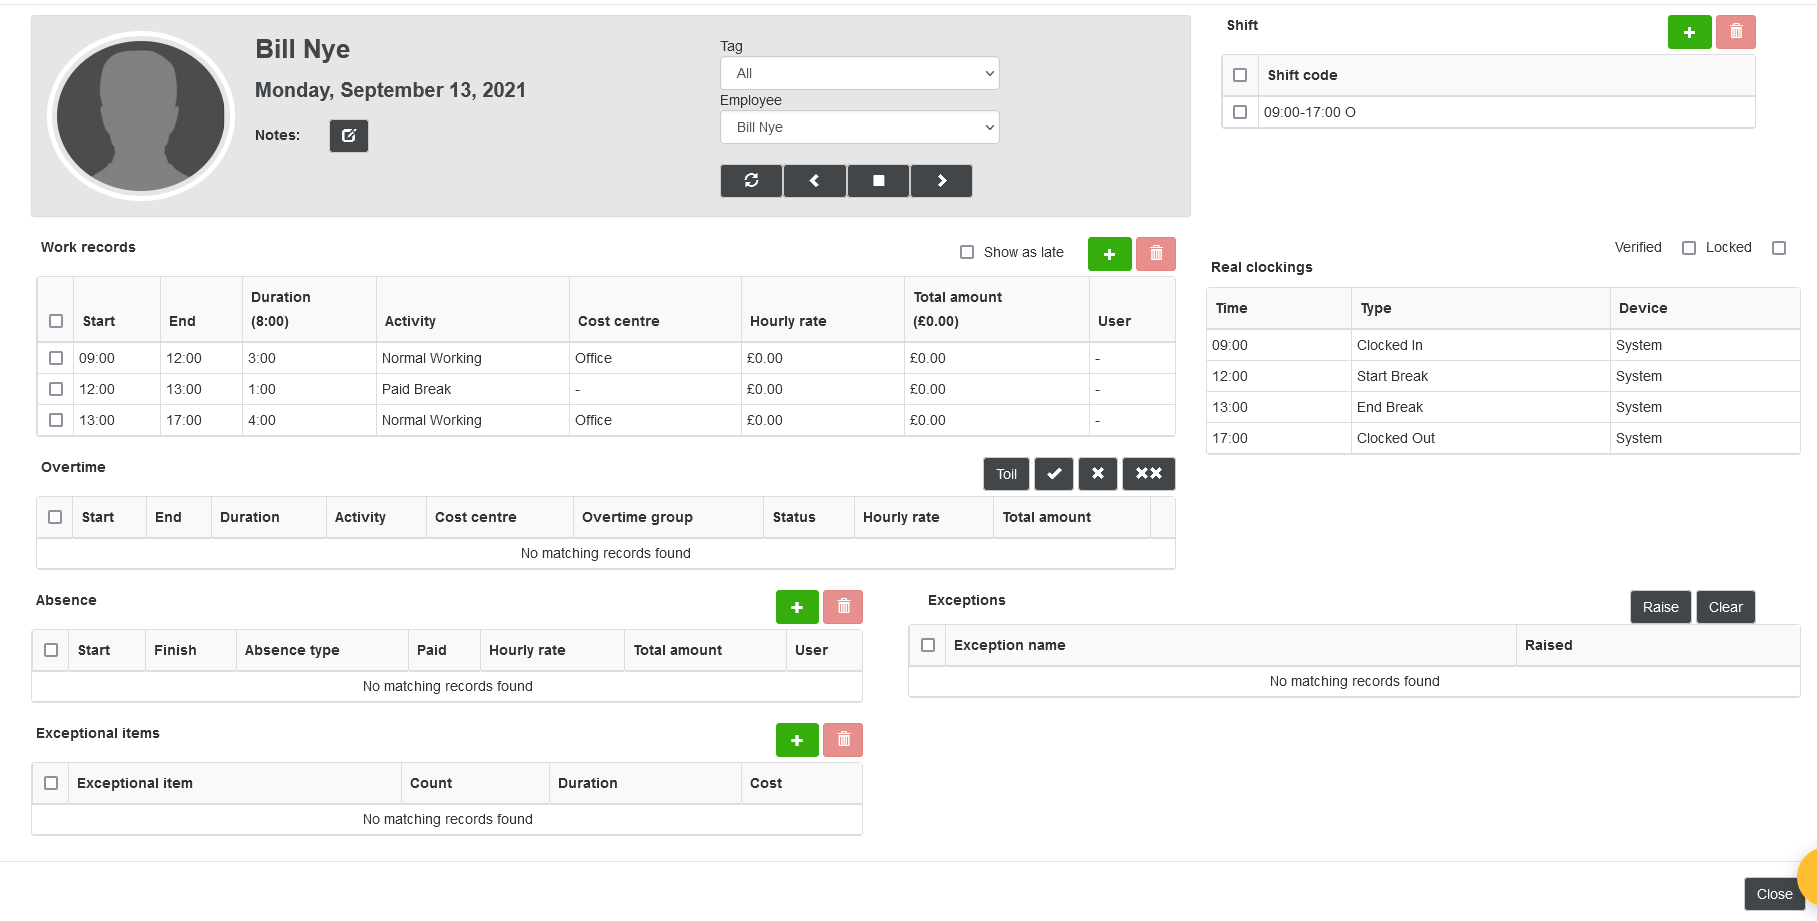Viewport: 1817px width, 921px height.
Task: Open the Tag dropdown
Action: click(x=859, y=73)
